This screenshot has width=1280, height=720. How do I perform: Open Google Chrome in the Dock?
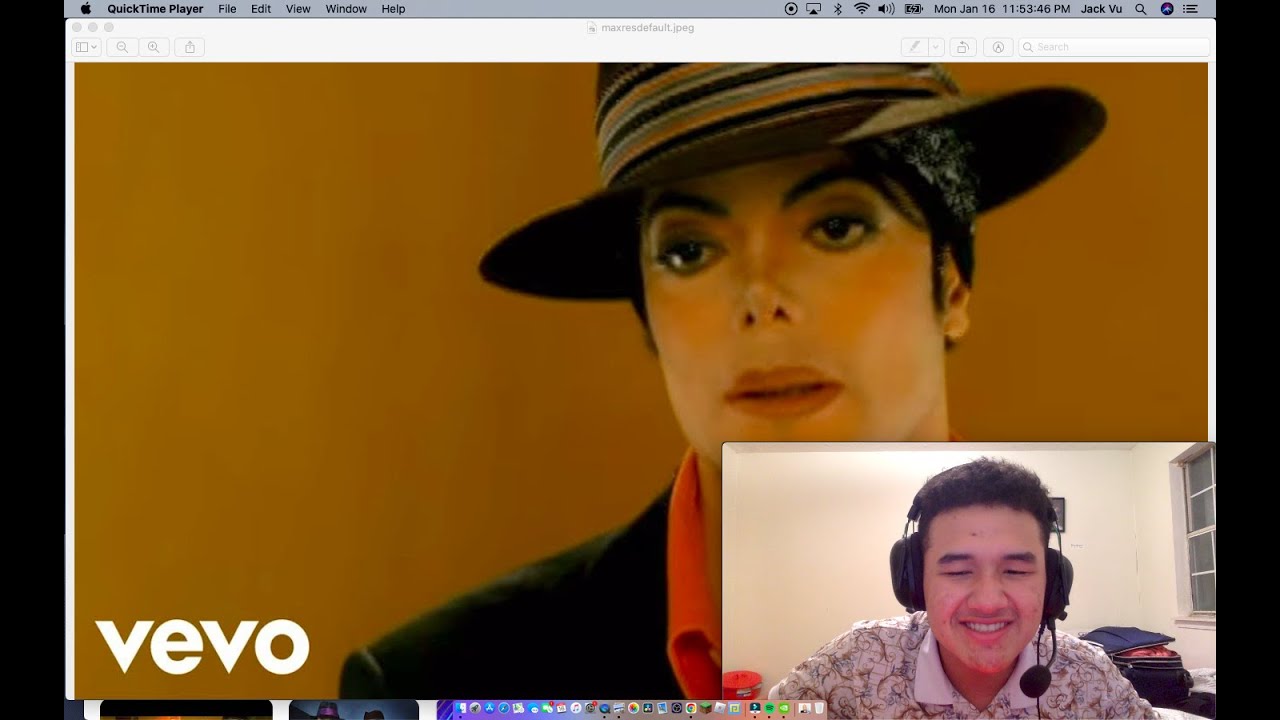point(691,708)
